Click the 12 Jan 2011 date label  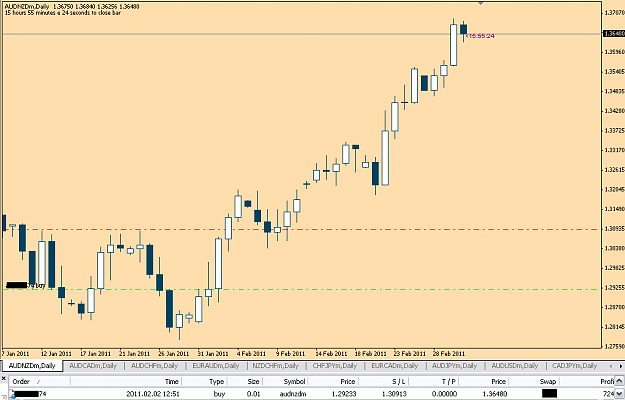tap(56, 353)
